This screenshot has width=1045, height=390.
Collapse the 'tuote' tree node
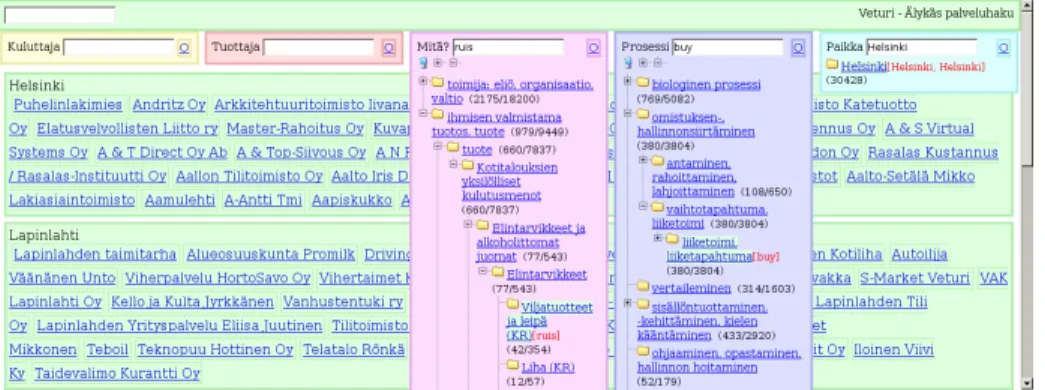click(x=438, y=146)
